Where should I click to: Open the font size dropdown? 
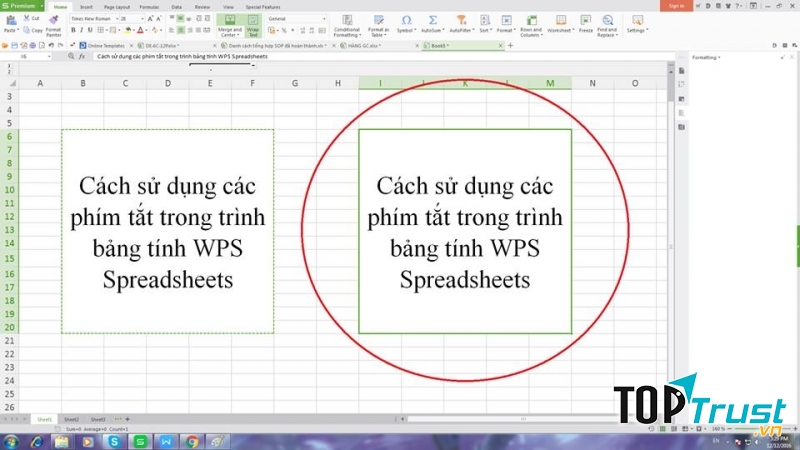coord(142,18)
